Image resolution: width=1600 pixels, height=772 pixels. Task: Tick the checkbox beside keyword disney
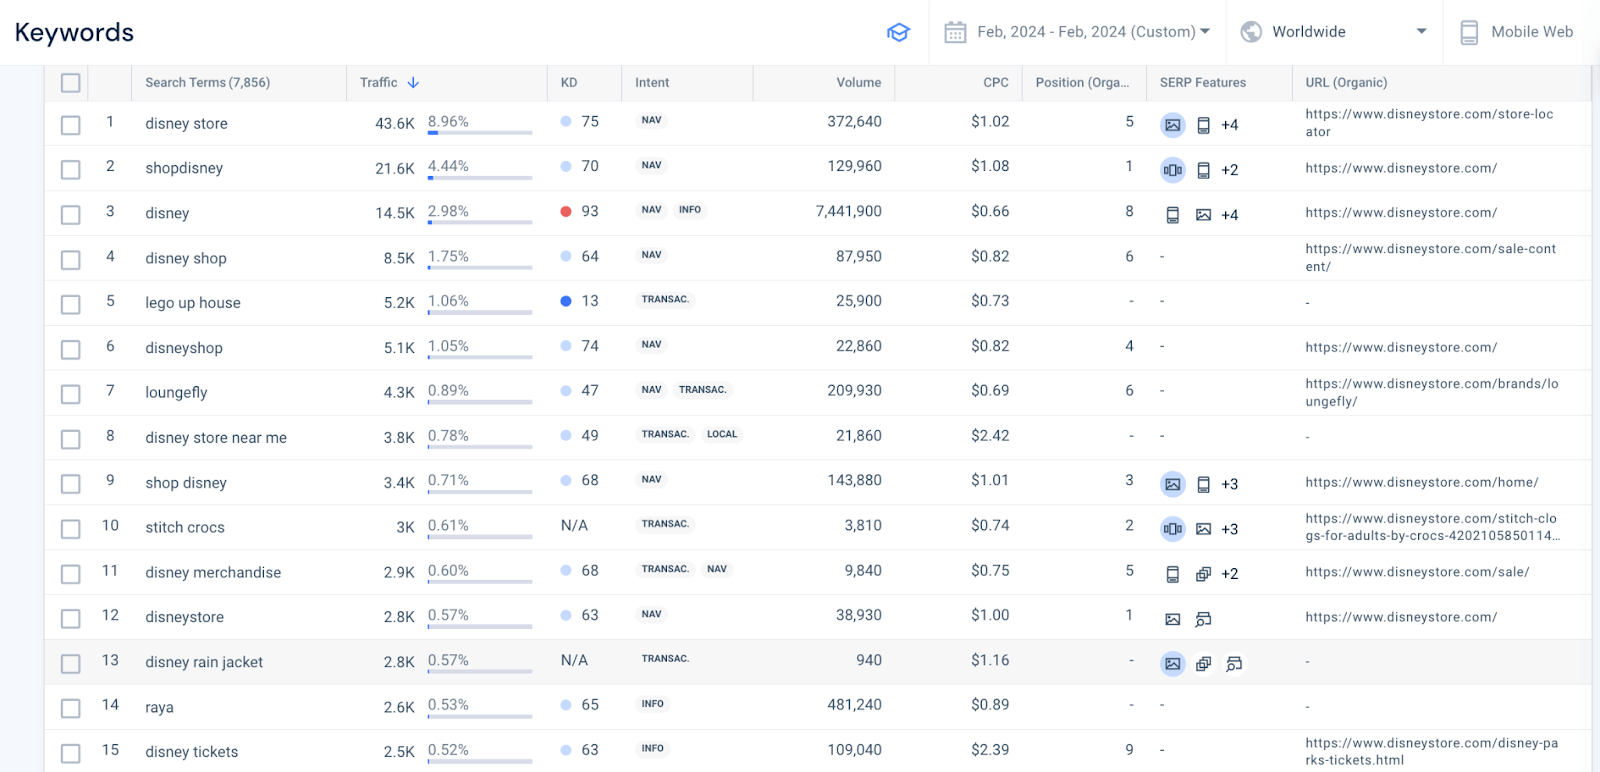(x=70, y=215)
